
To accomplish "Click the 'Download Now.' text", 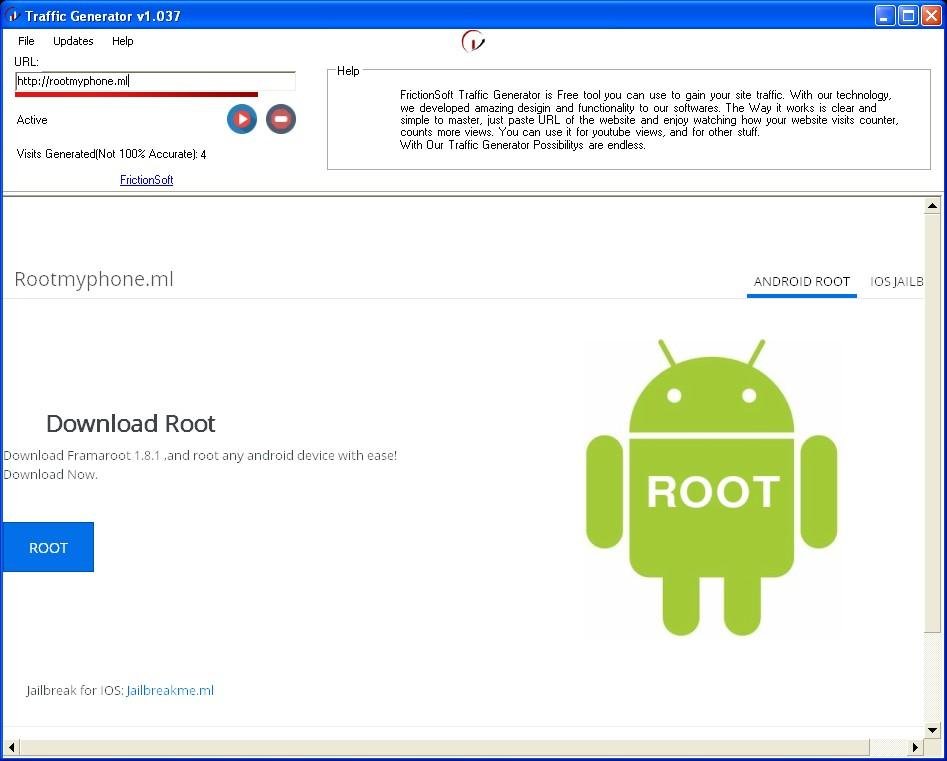I will [50, 475].
